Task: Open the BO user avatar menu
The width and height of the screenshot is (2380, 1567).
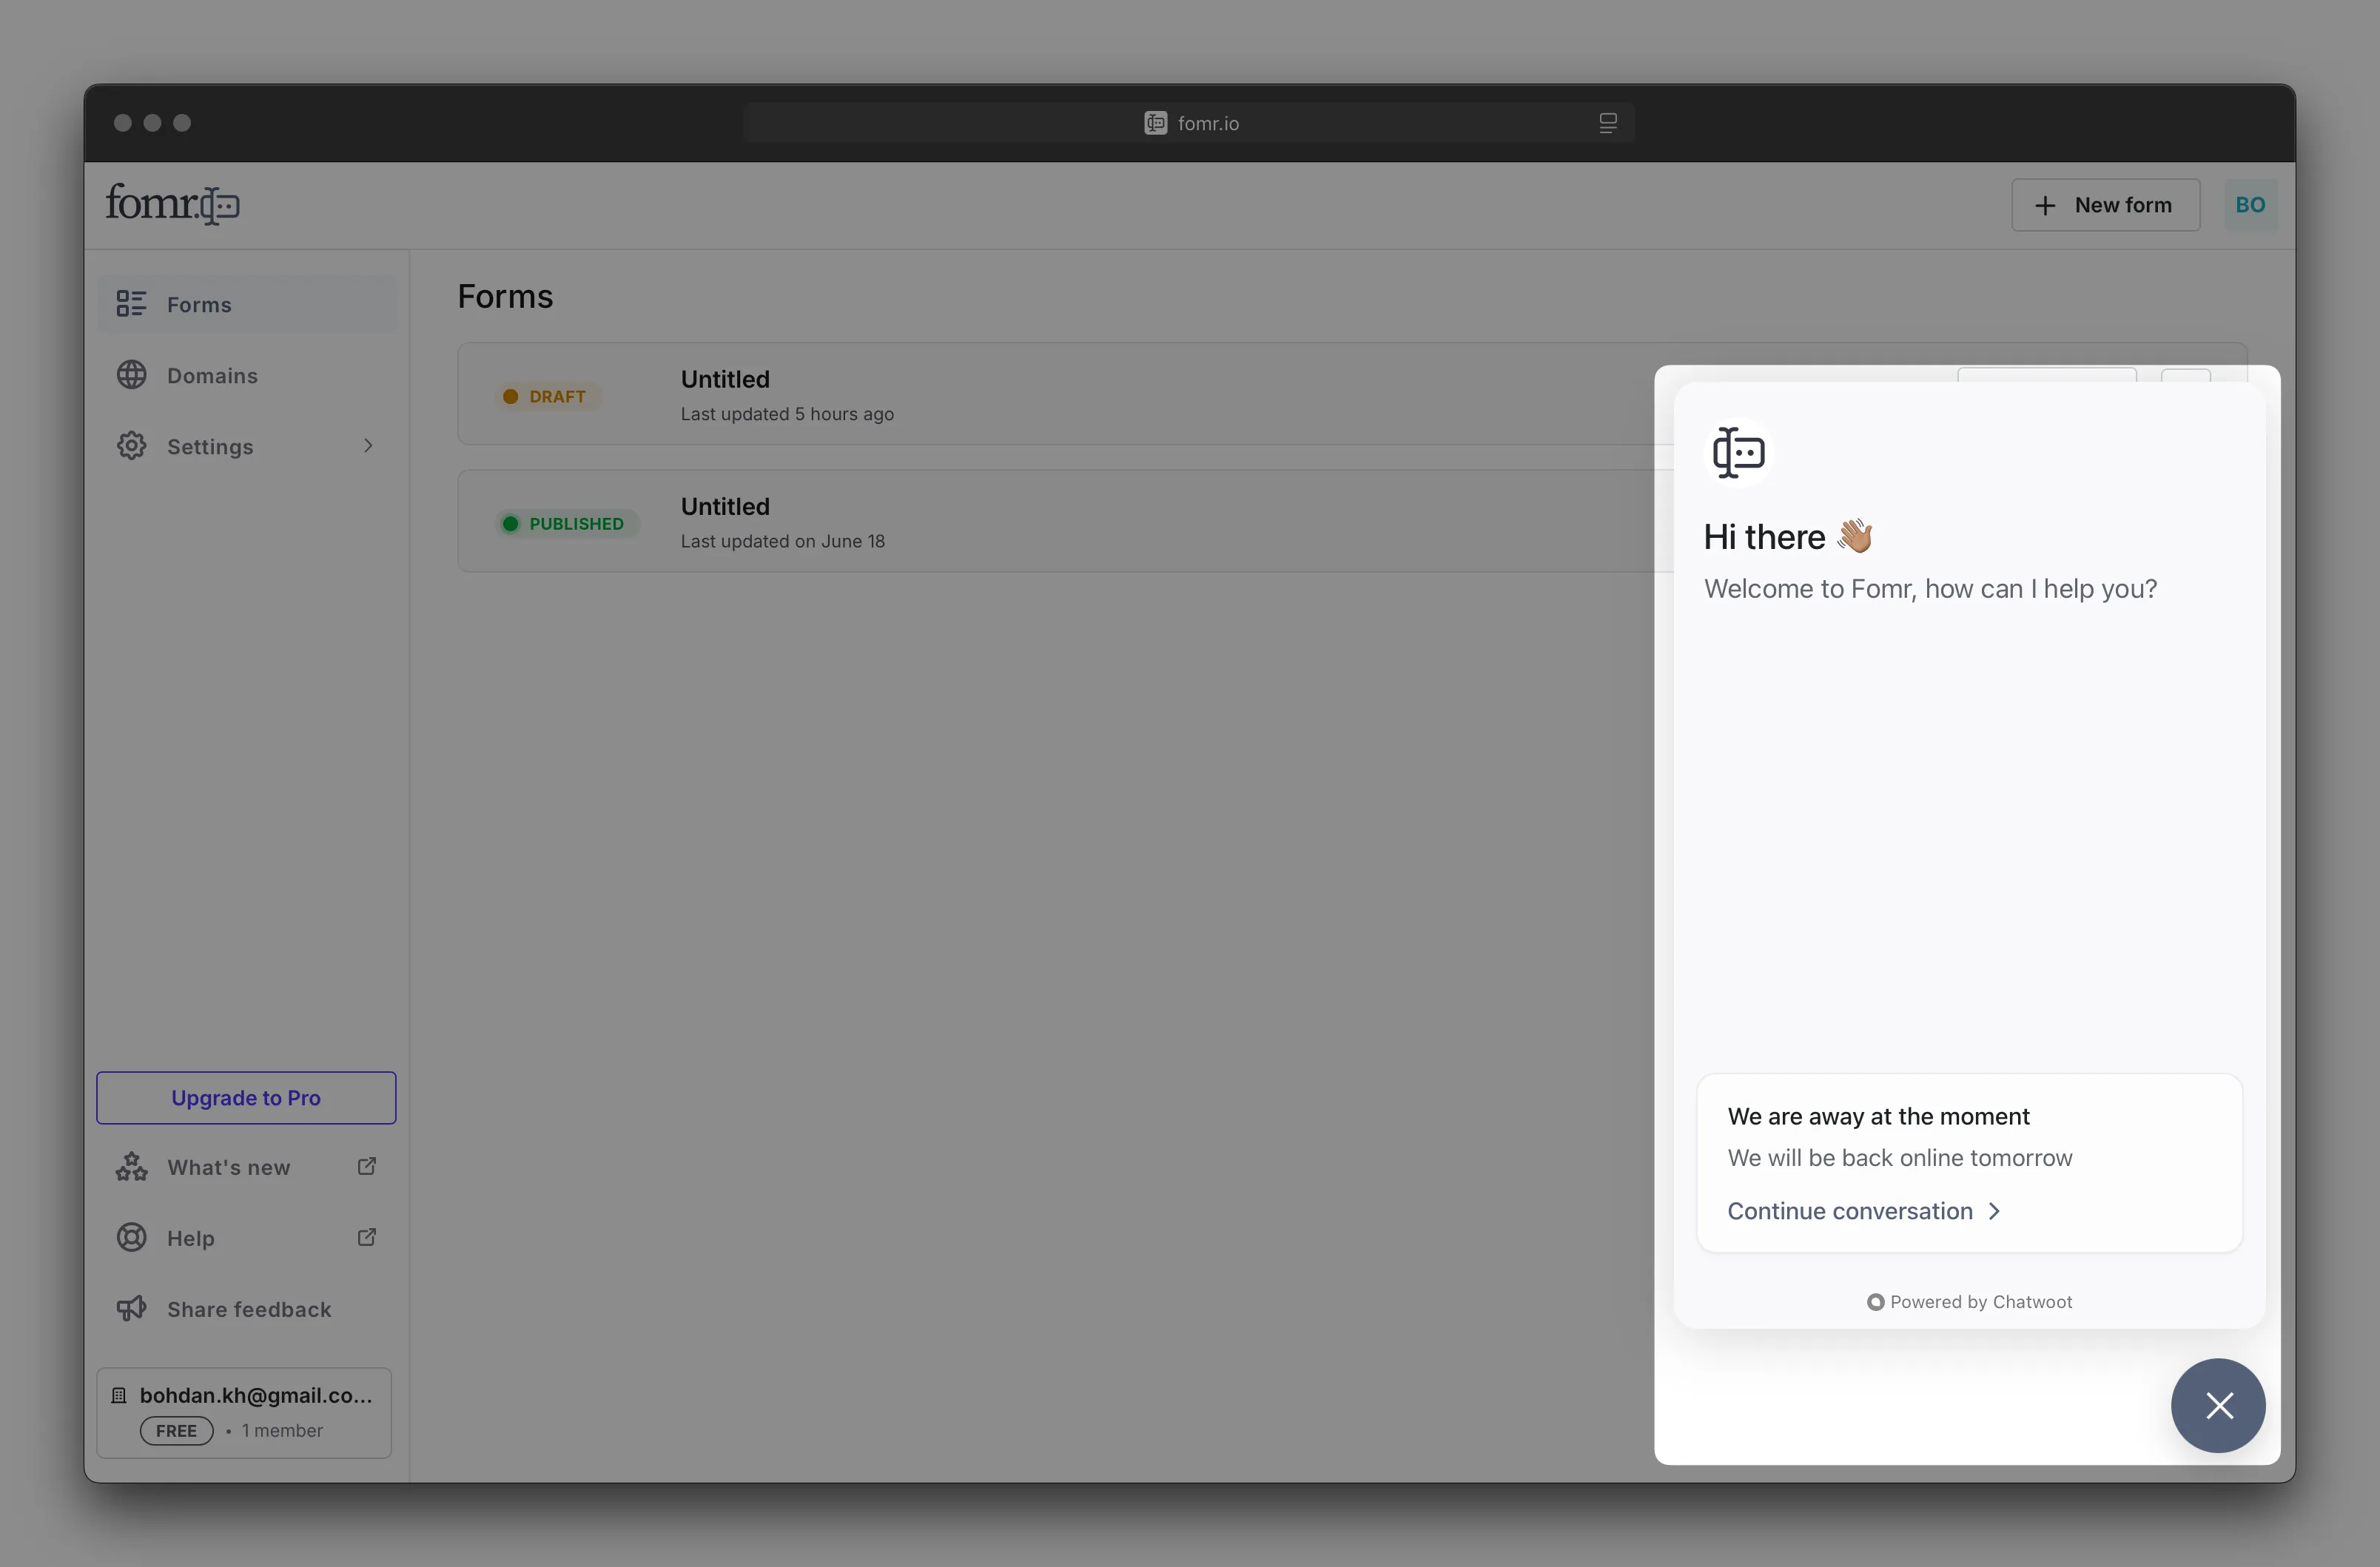Action: [x=2249, y=205]
